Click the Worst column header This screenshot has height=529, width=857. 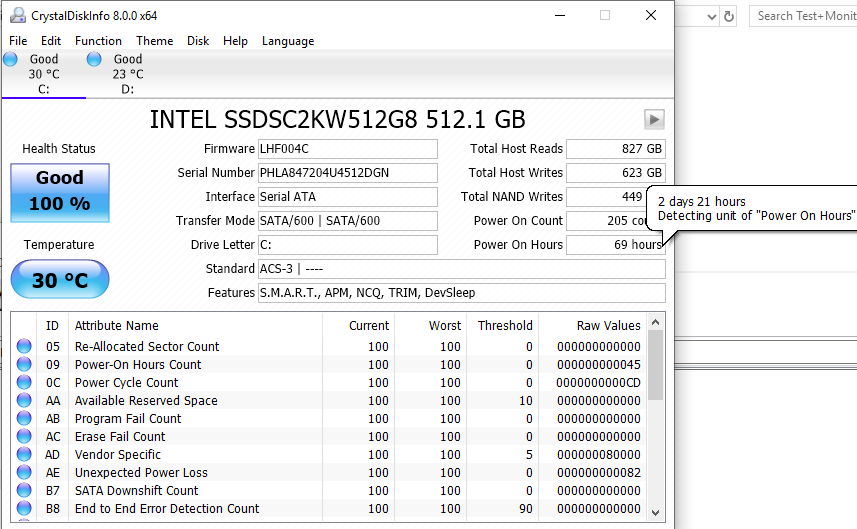431,326
